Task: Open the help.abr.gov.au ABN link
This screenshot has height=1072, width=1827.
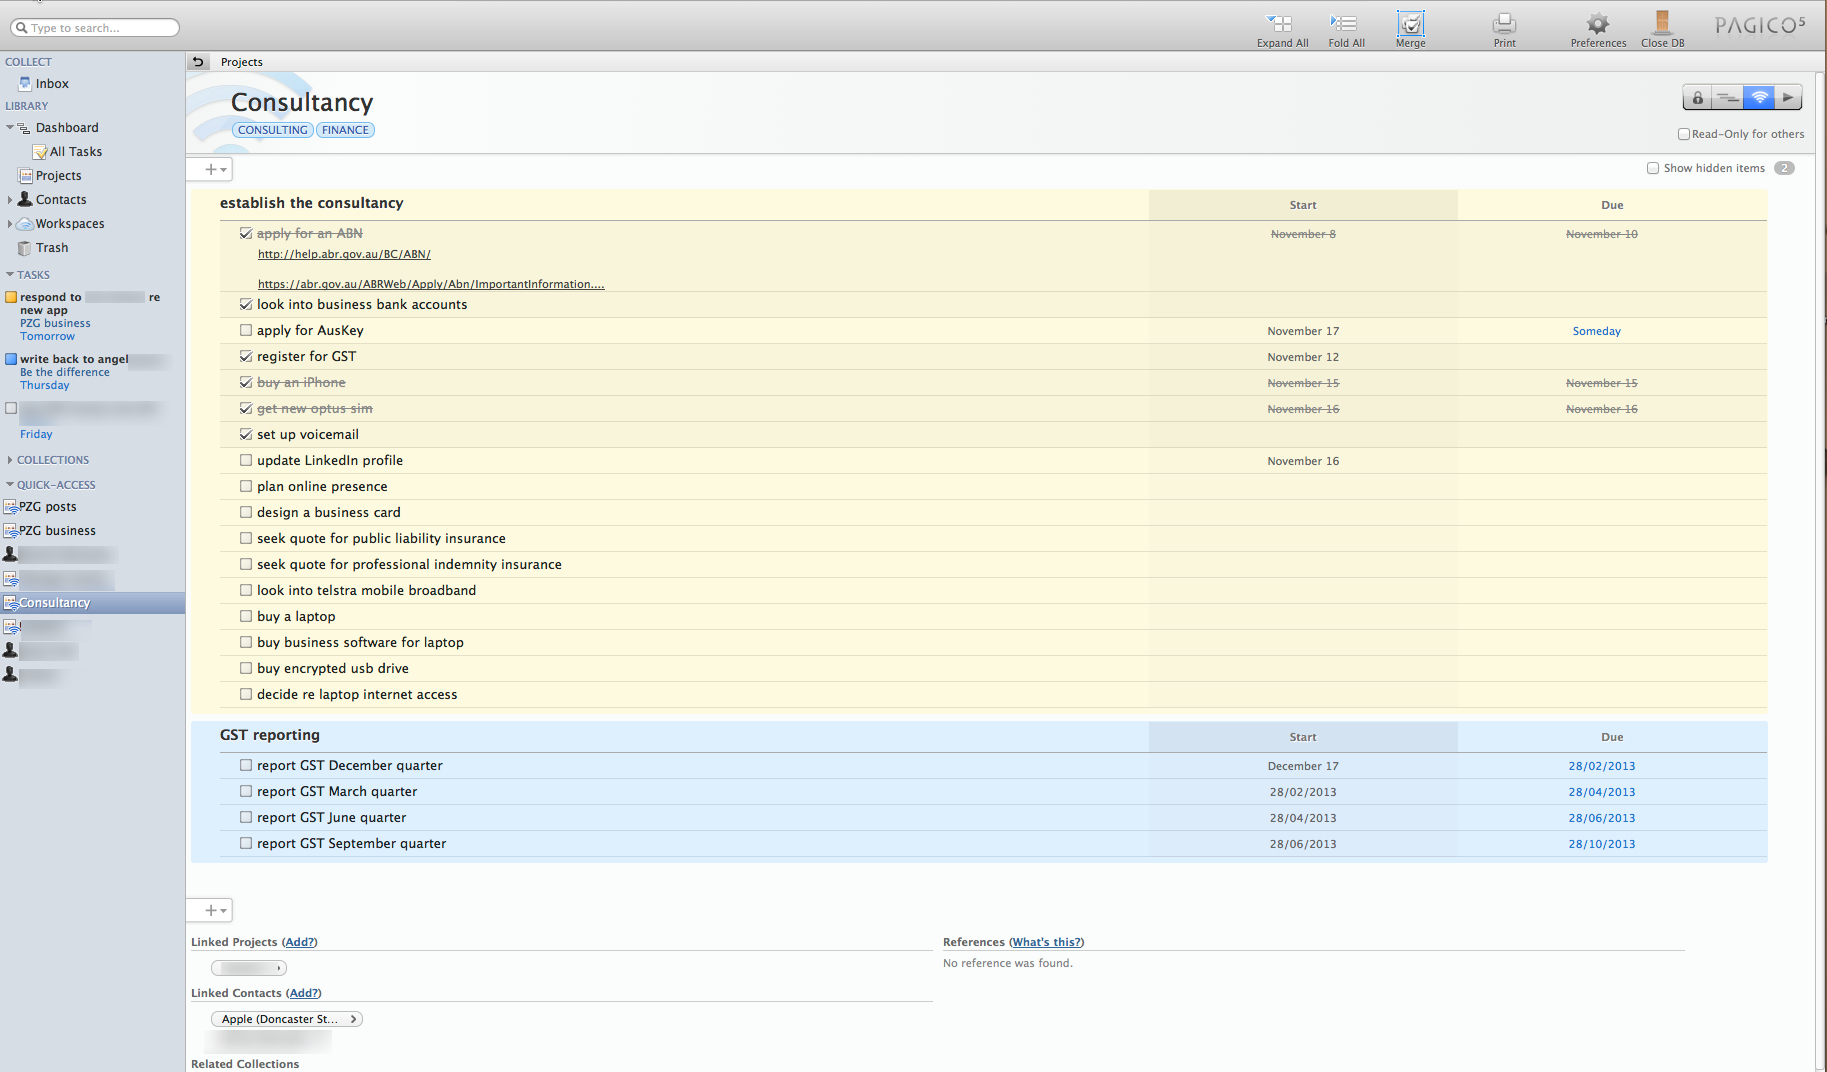Action: [344, 255]
